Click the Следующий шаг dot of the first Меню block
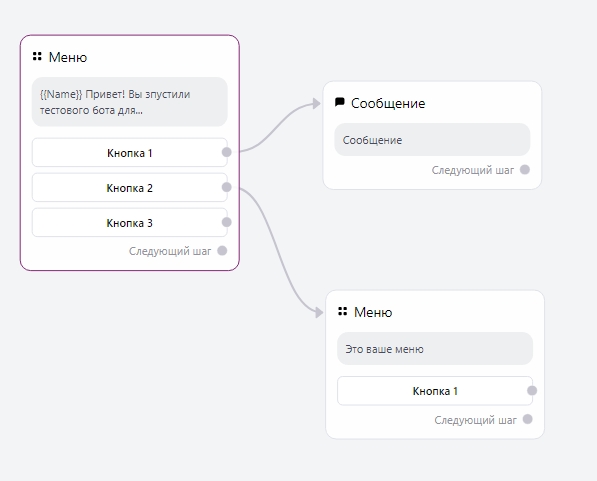This screenshot has width=597, height=481. 222,251
